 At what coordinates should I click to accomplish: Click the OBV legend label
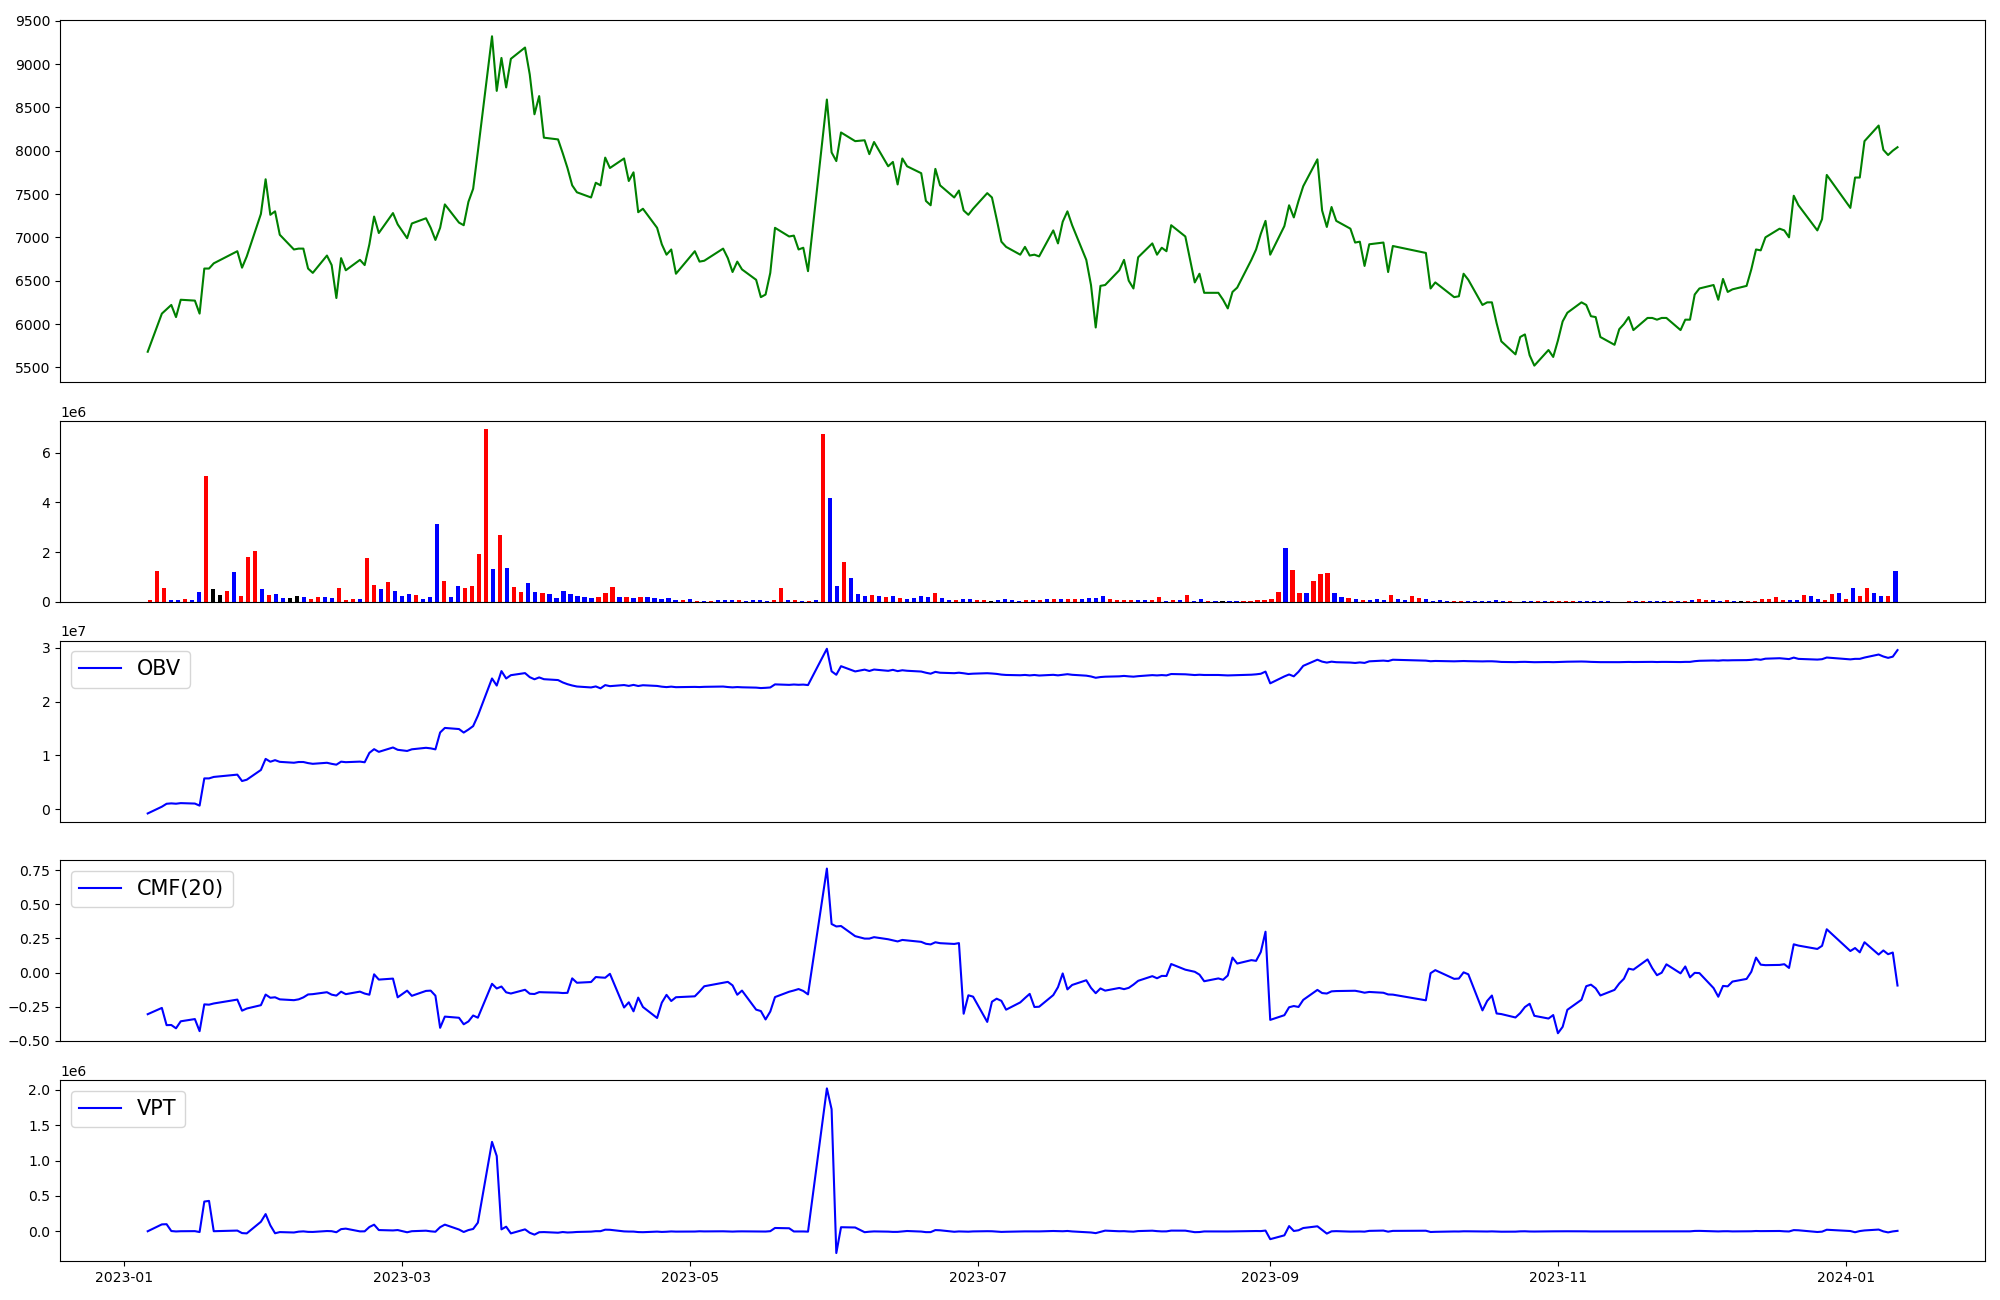click(158, 668)
